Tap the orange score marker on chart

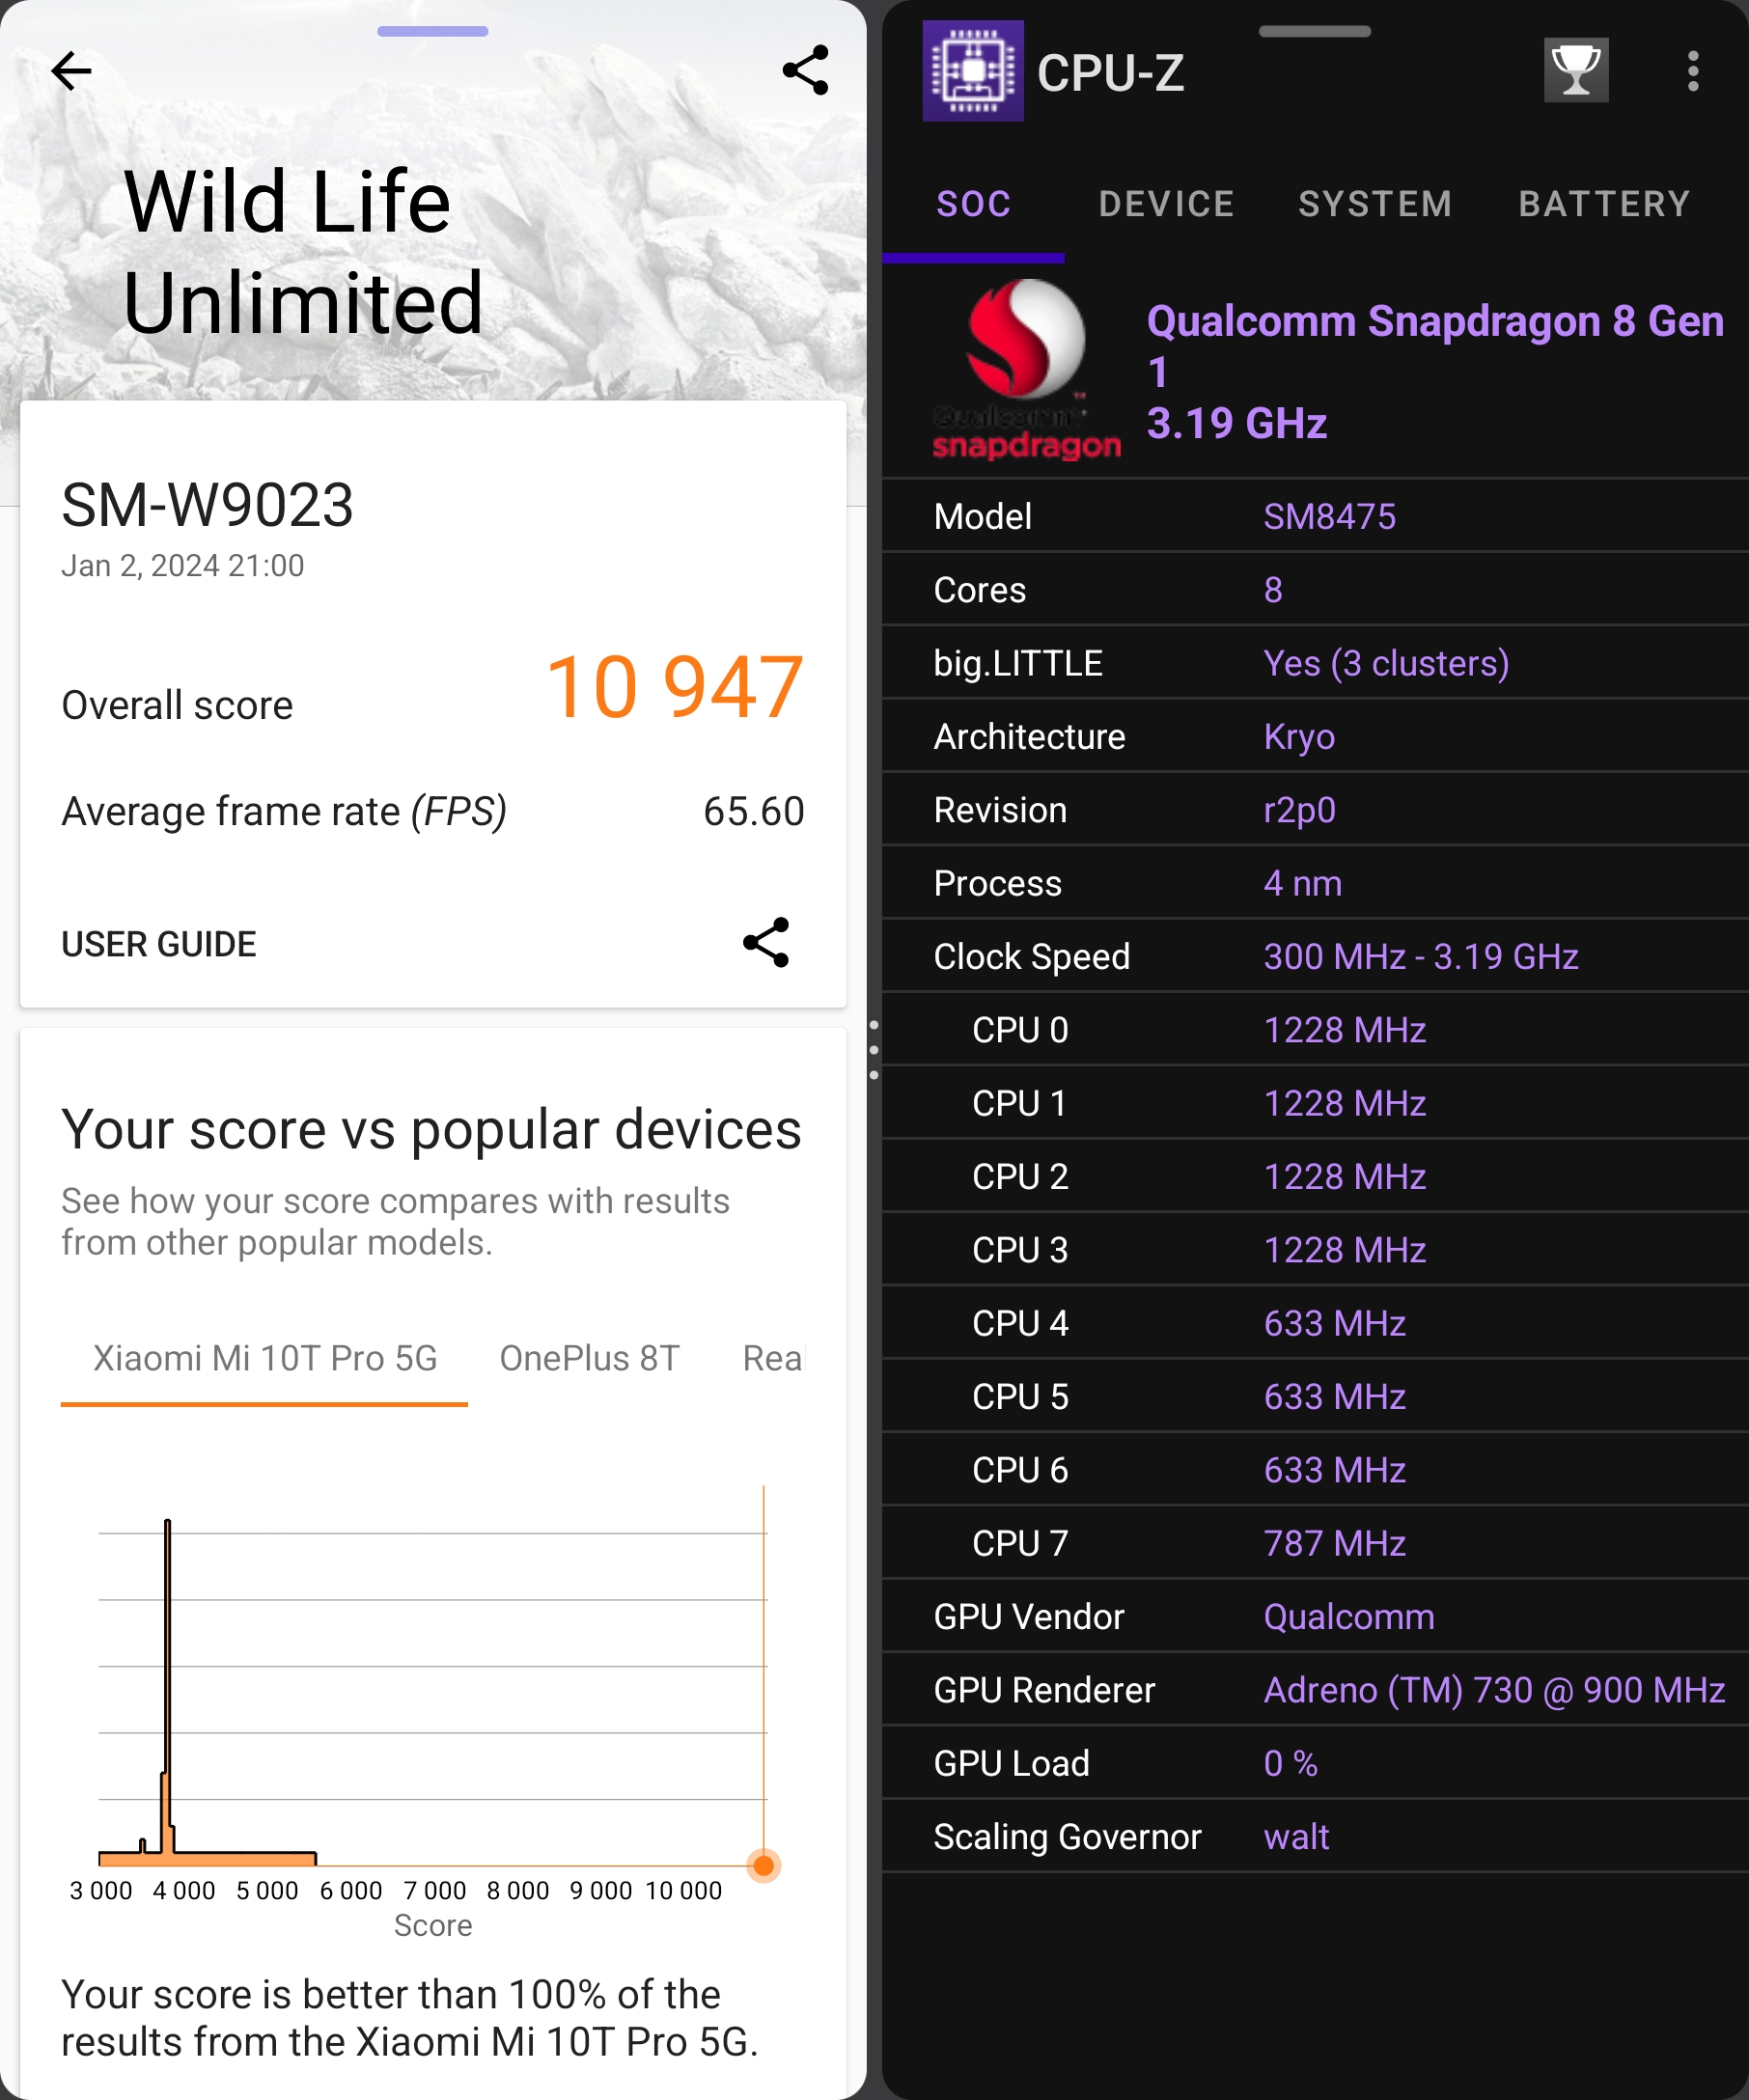[x=764, y=1865]
